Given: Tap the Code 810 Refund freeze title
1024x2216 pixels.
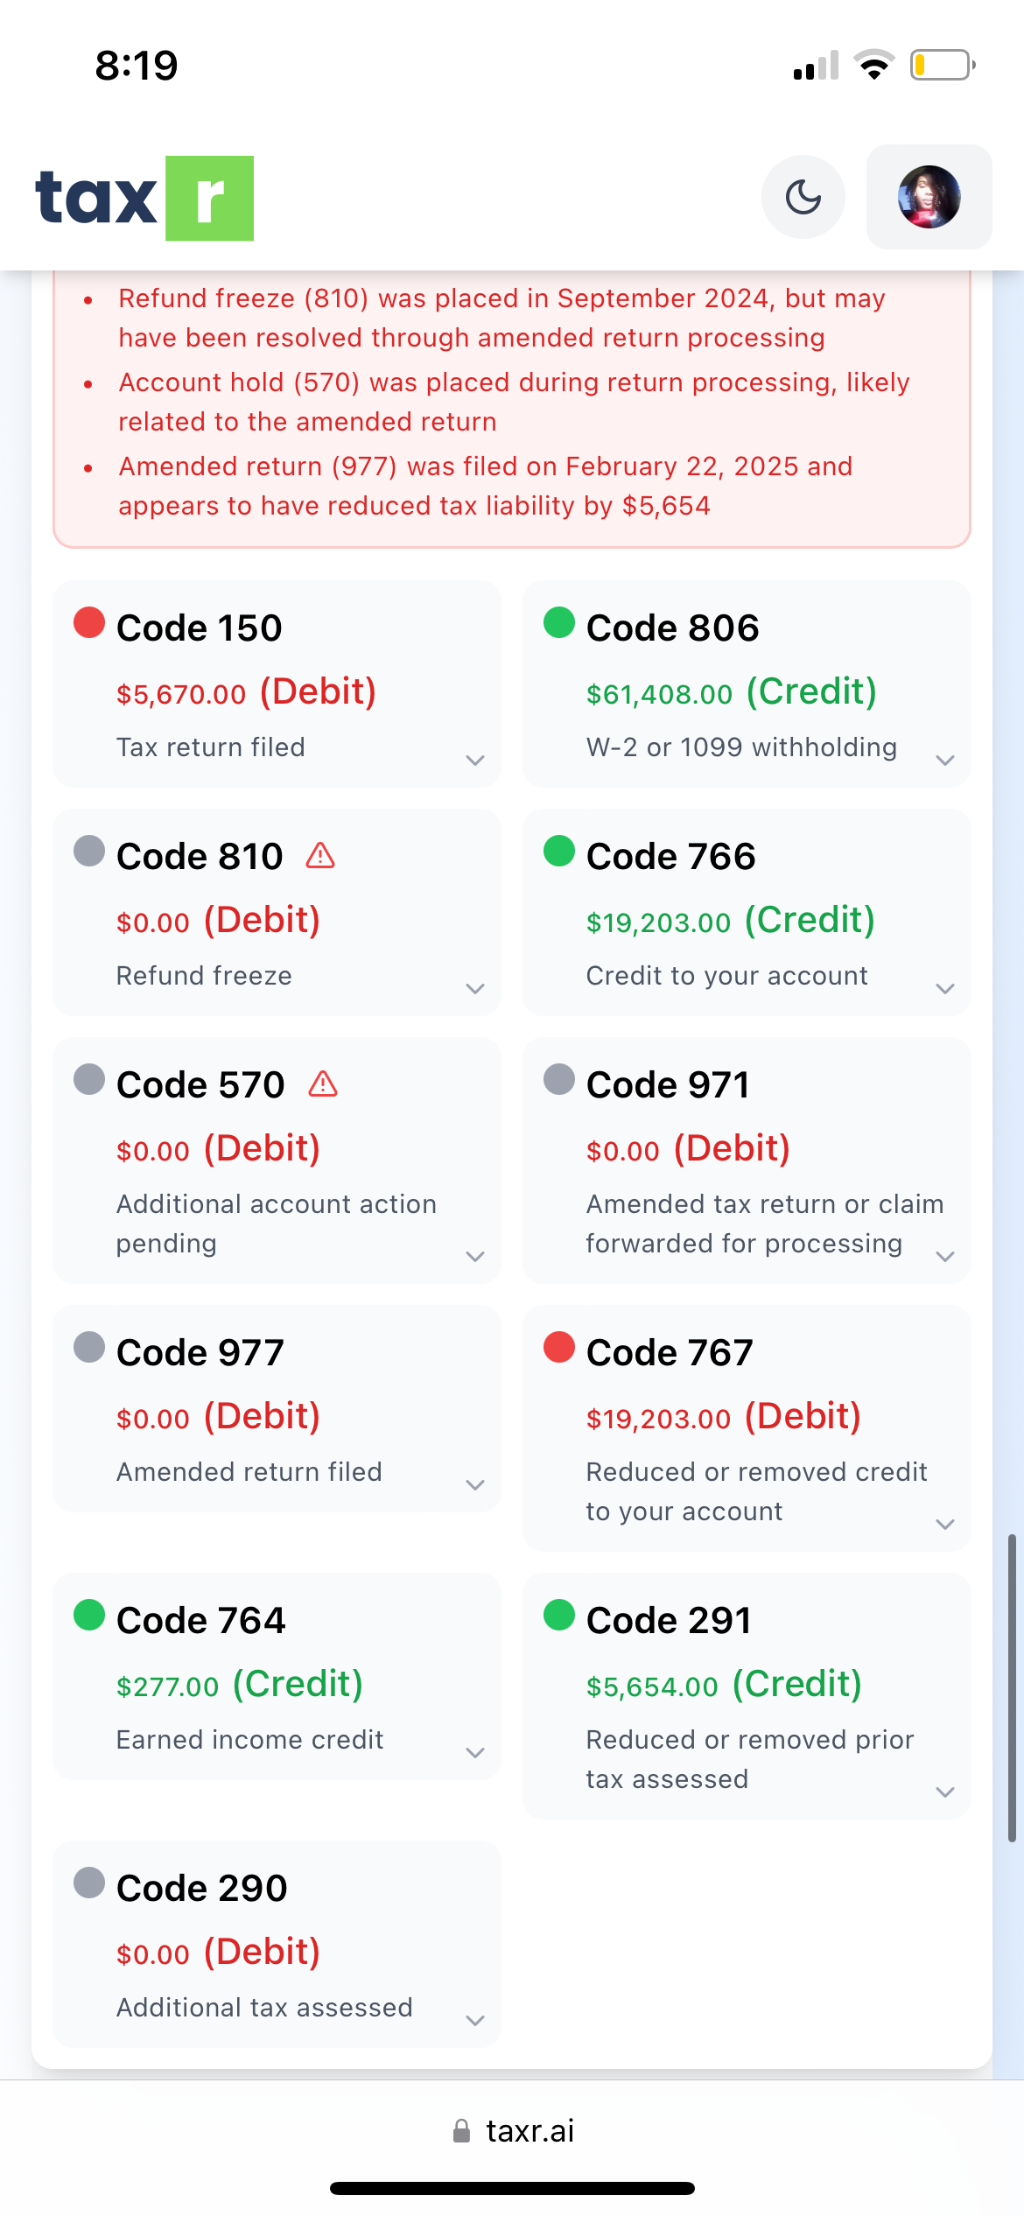Looking at the screenshot, I should point(200,857).
